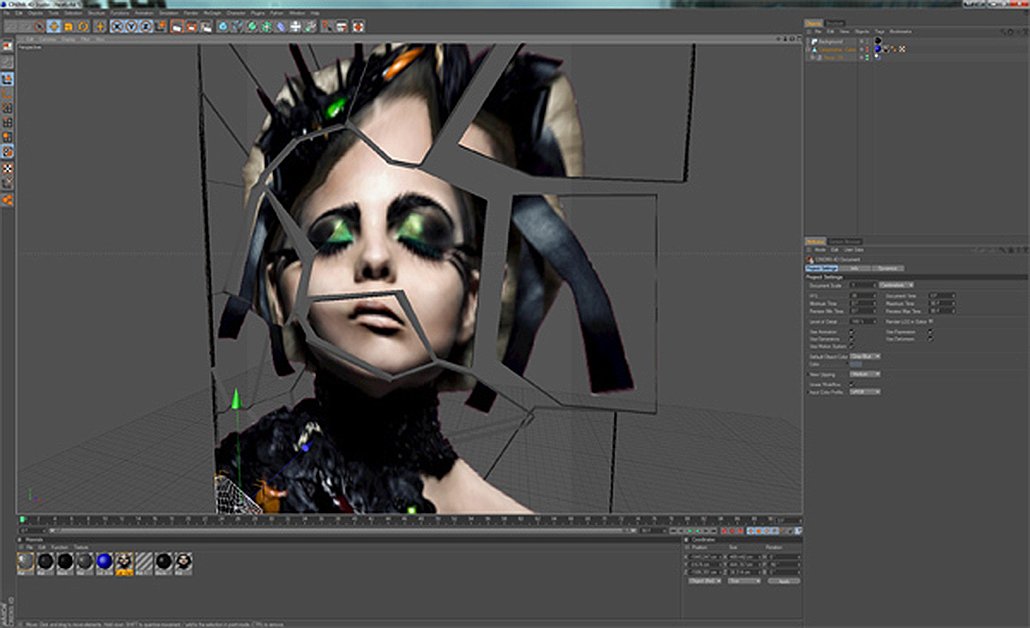Open the Render menu in menu bar
Image resolution: width=1030 pixels, height=628 pixels.
(x=190, y=13)
